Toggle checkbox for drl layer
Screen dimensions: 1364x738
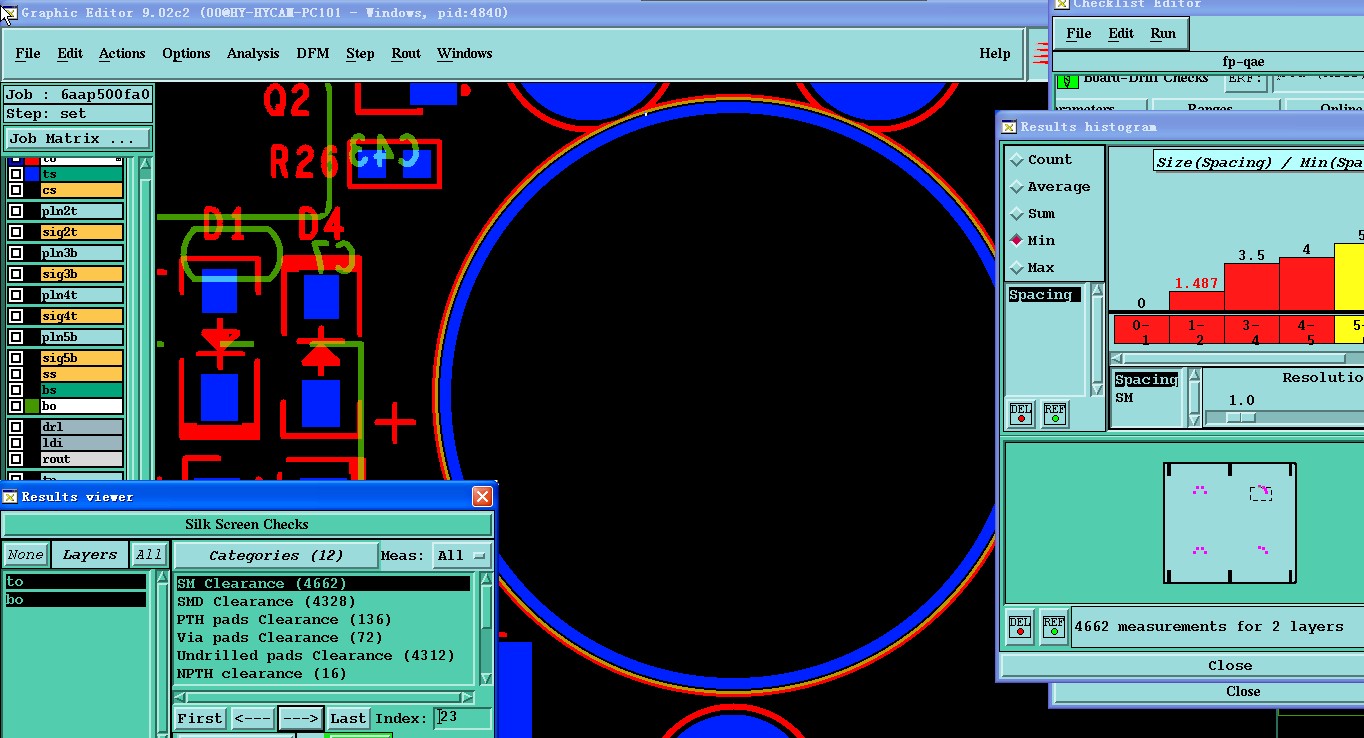(x=16, y=427)
